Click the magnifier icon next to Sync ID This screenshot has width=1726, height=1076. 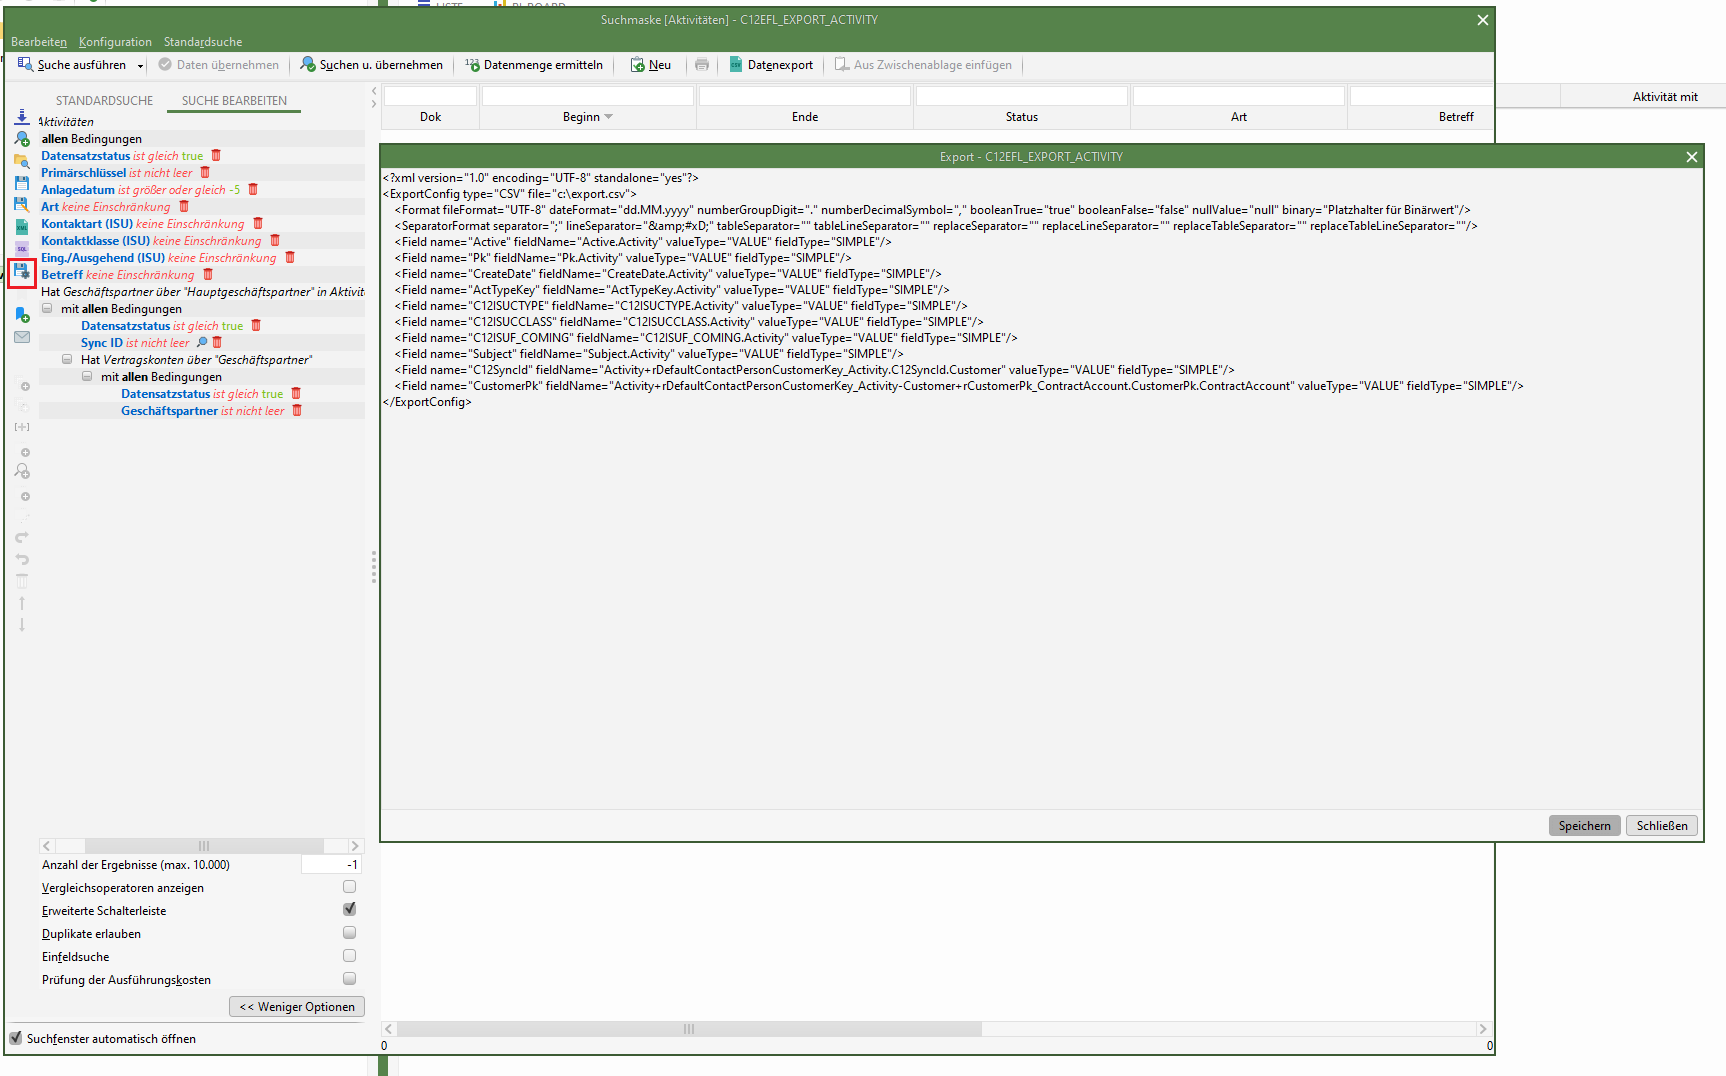pyautogui.click(x=202, y=343)
